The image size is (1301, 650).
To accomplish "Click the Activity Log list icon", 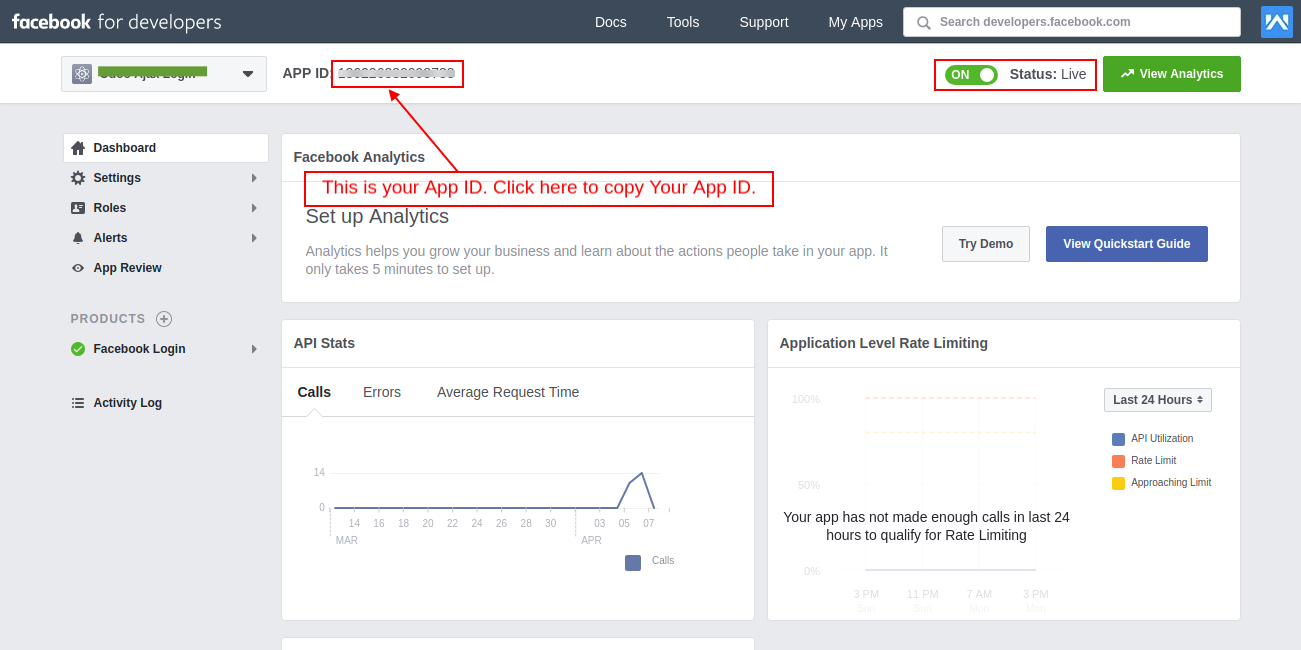I will 78,403.
